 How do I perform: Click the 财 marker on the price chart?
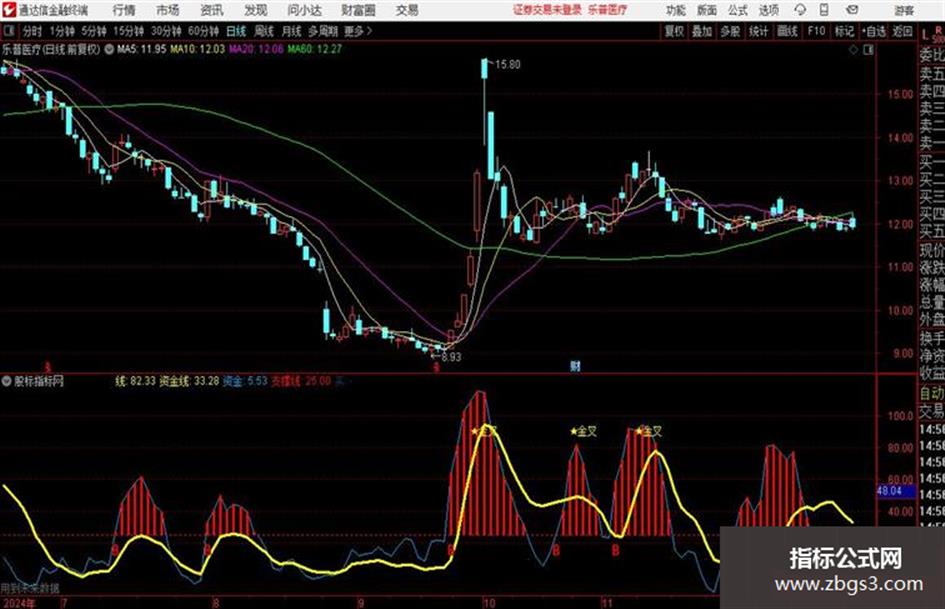click(576, 366)
